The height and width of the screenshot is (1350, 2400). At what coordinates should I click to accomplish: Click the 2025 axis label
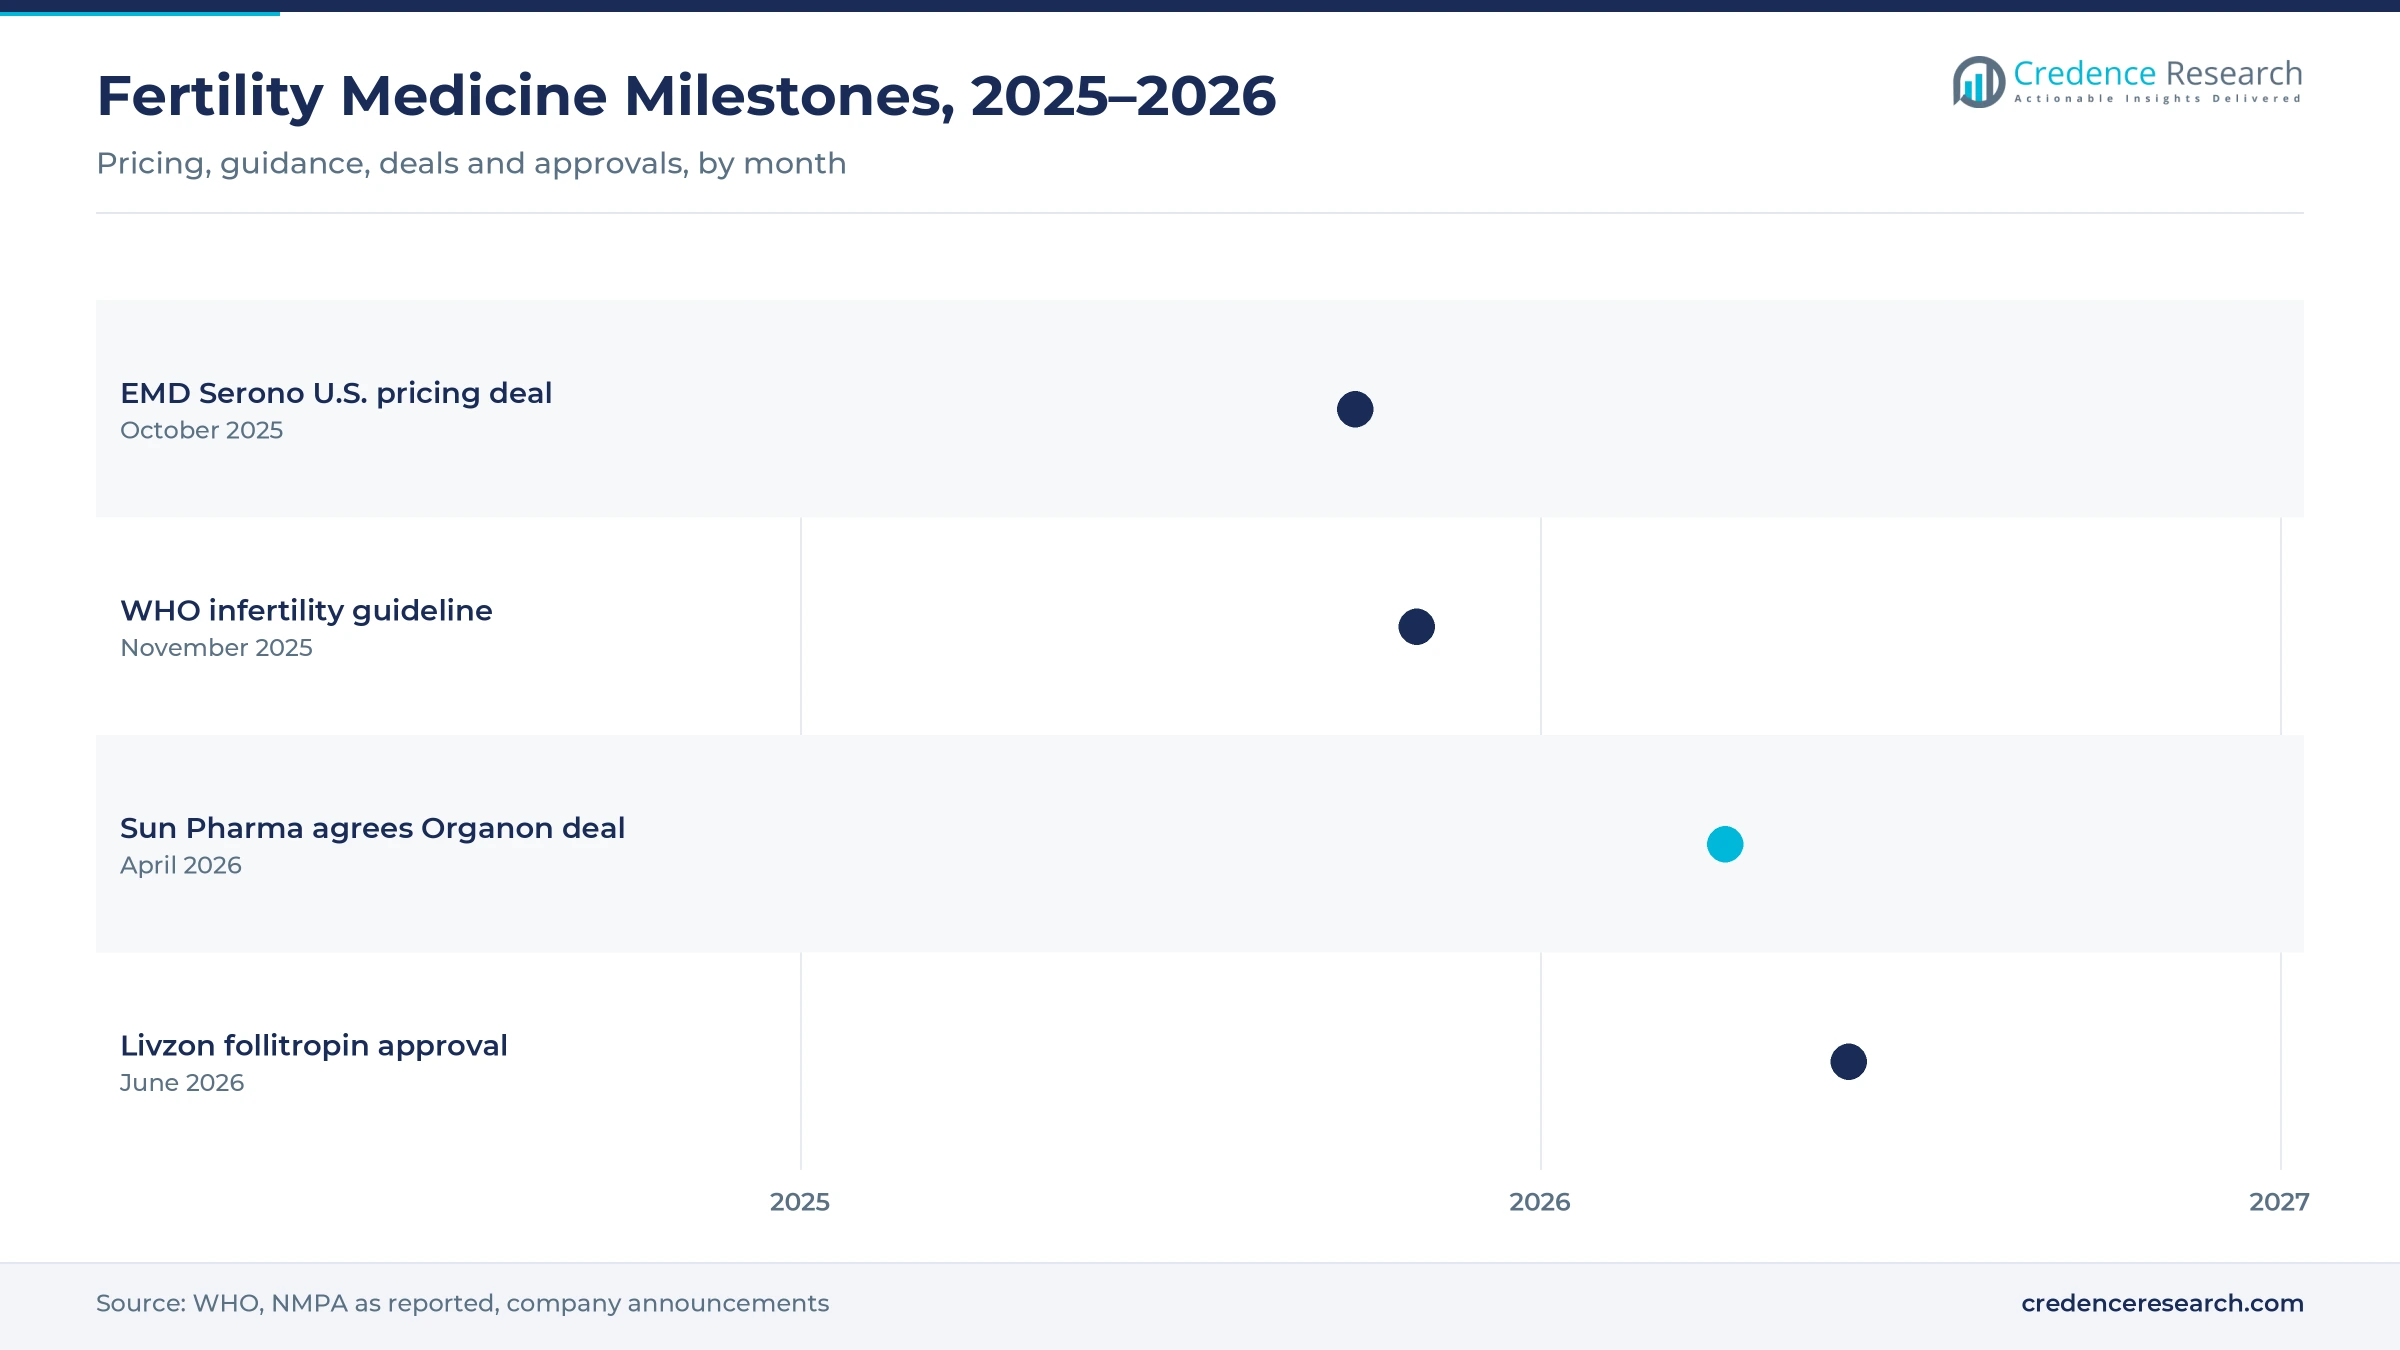(800, 1202)
